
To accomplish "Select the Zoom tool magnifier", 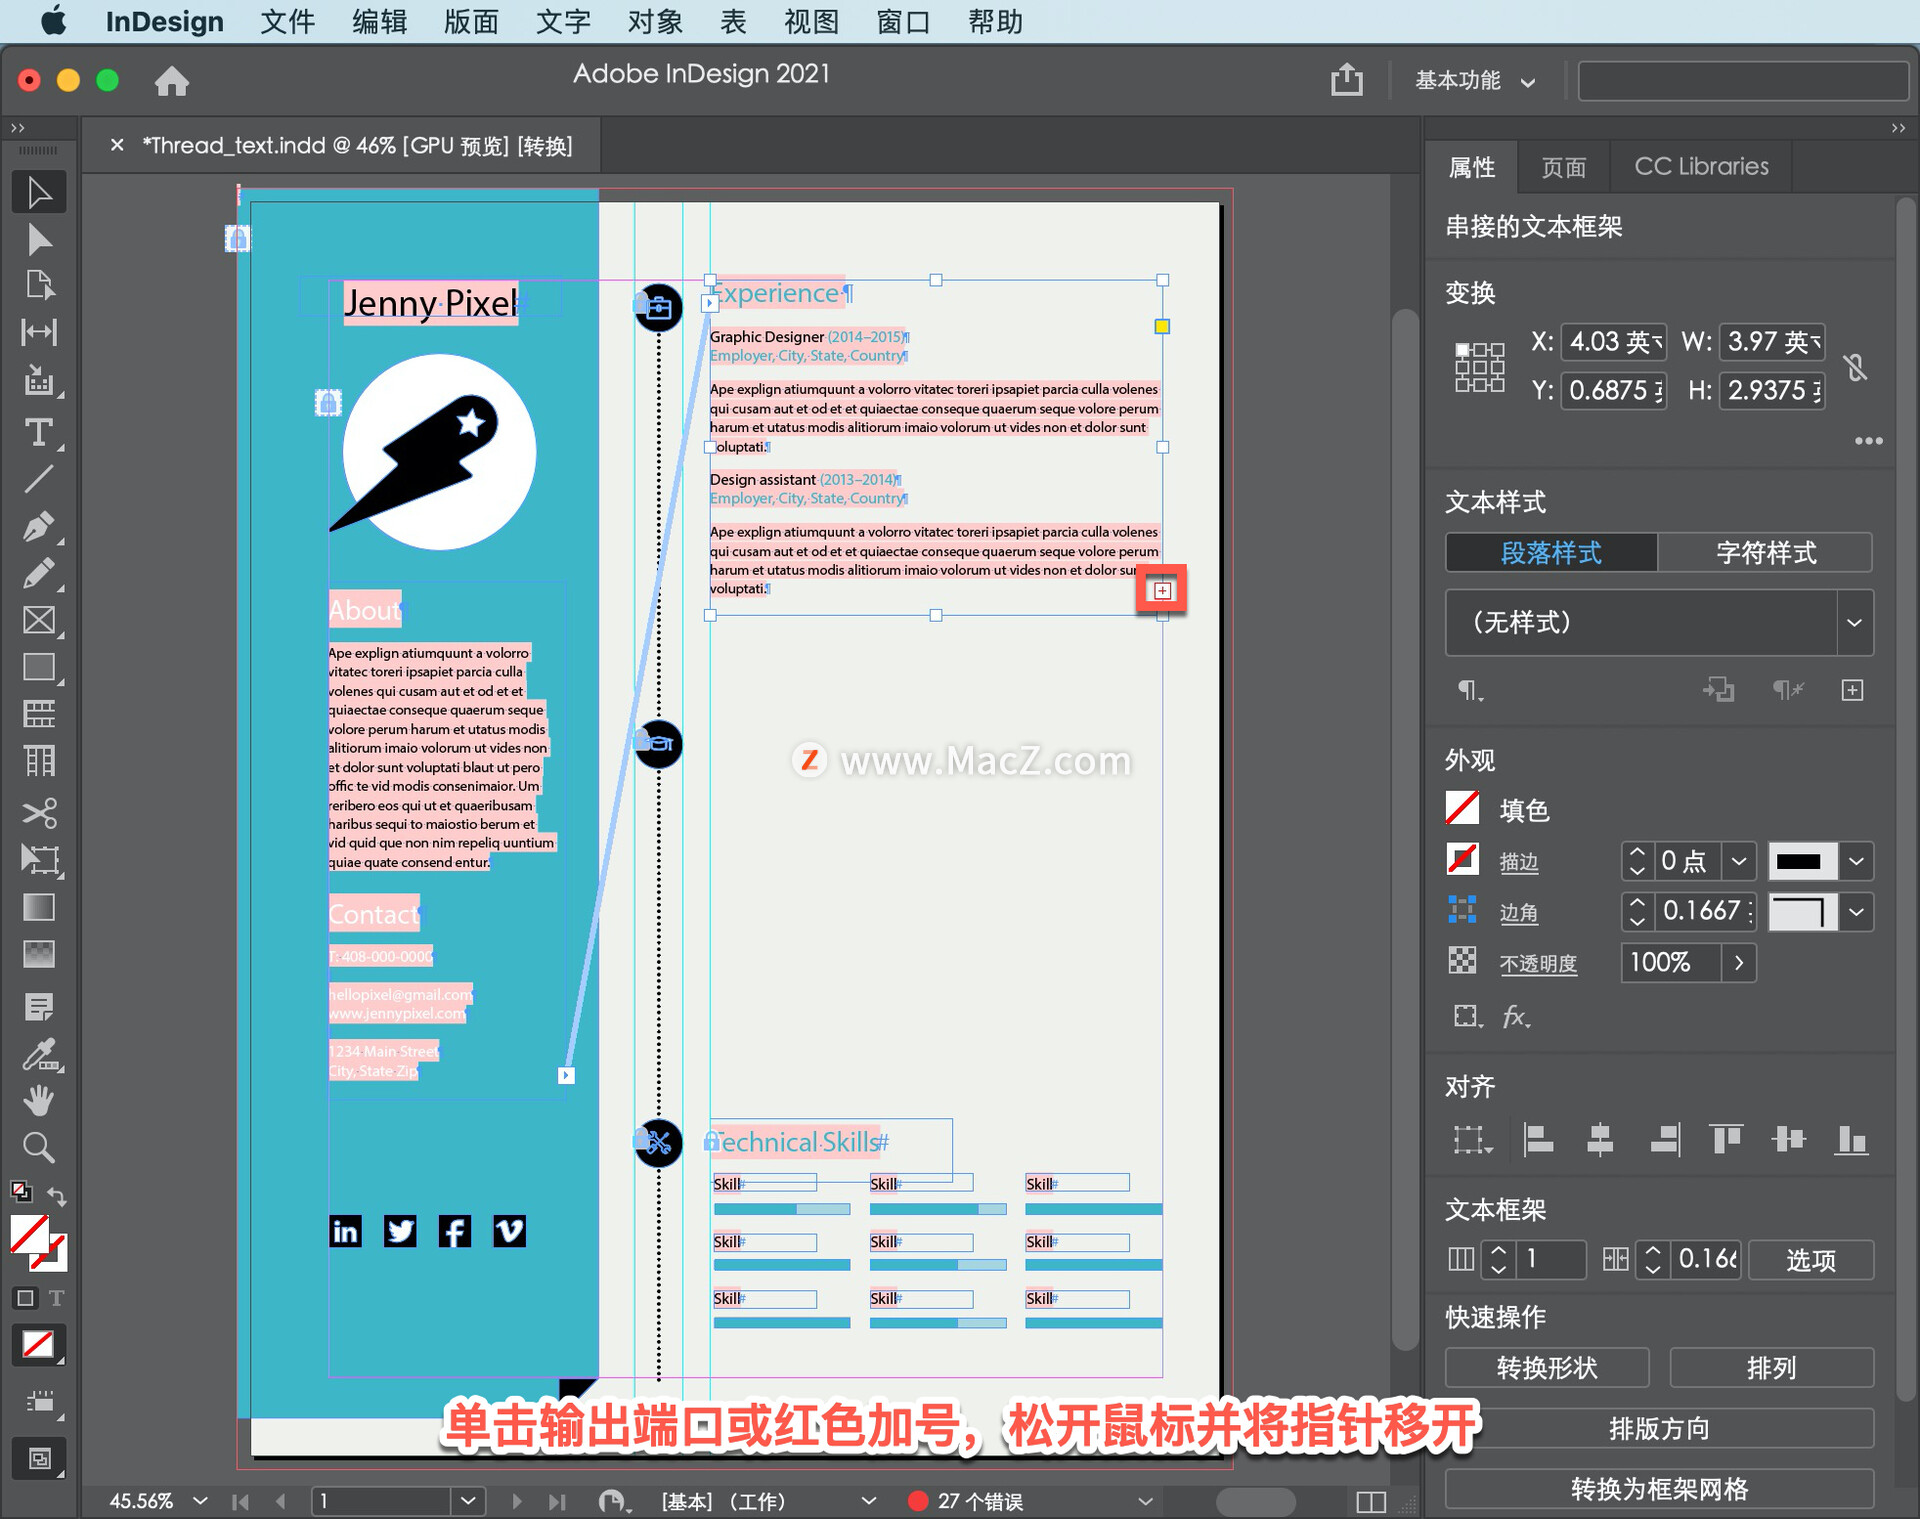I will [x=39, y=1147].
